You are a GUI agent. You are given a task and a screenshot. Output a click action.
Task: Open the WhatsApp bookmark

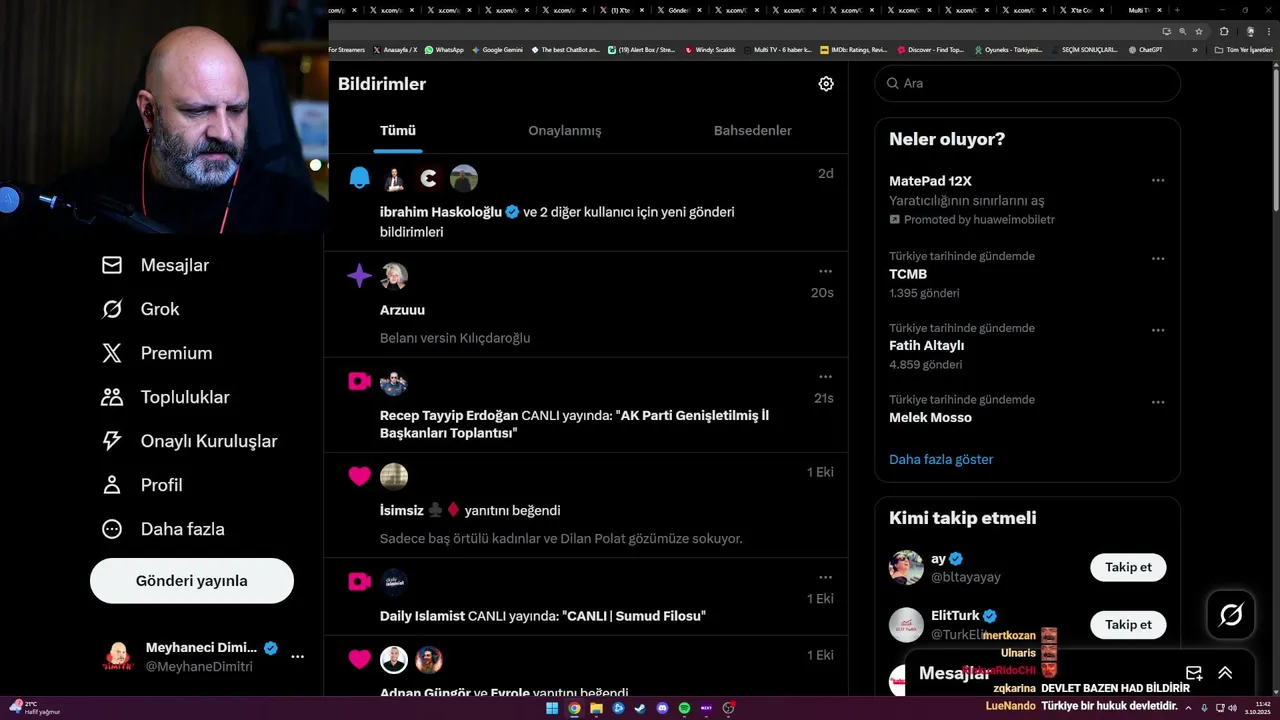tap(444, 50)
